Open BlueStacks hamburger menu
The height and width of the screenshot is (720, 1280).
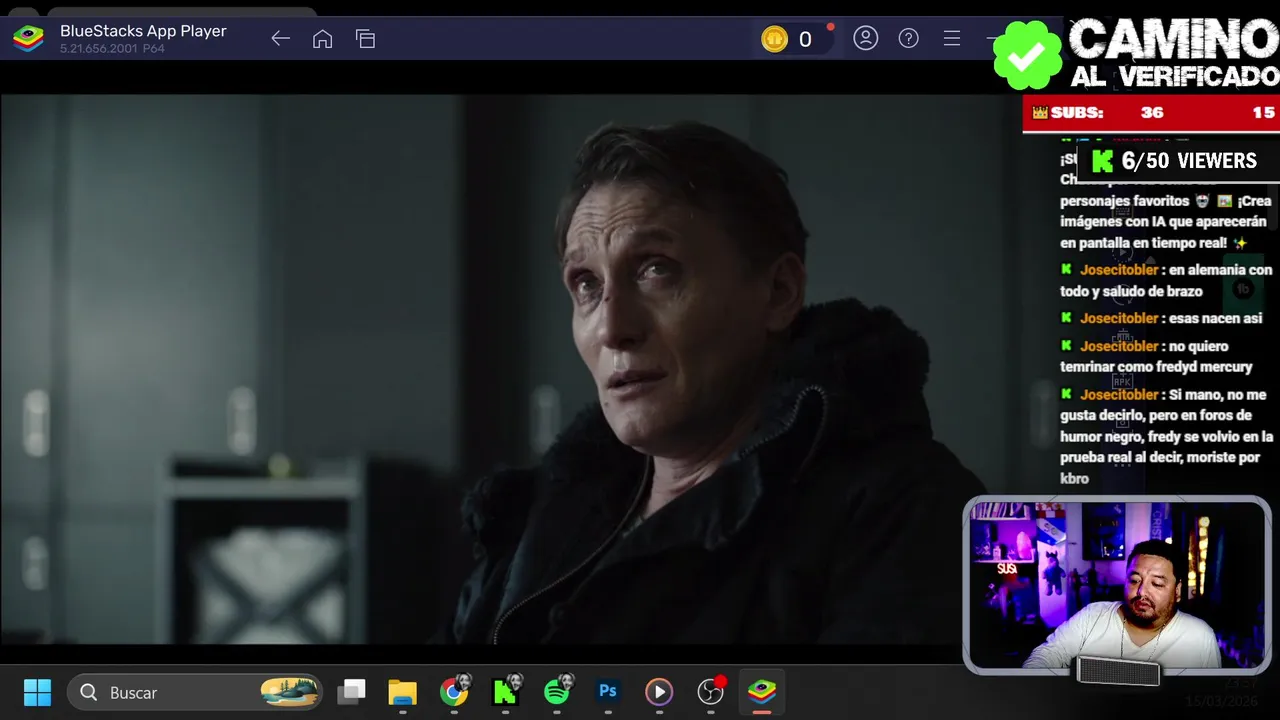[951, 38]
